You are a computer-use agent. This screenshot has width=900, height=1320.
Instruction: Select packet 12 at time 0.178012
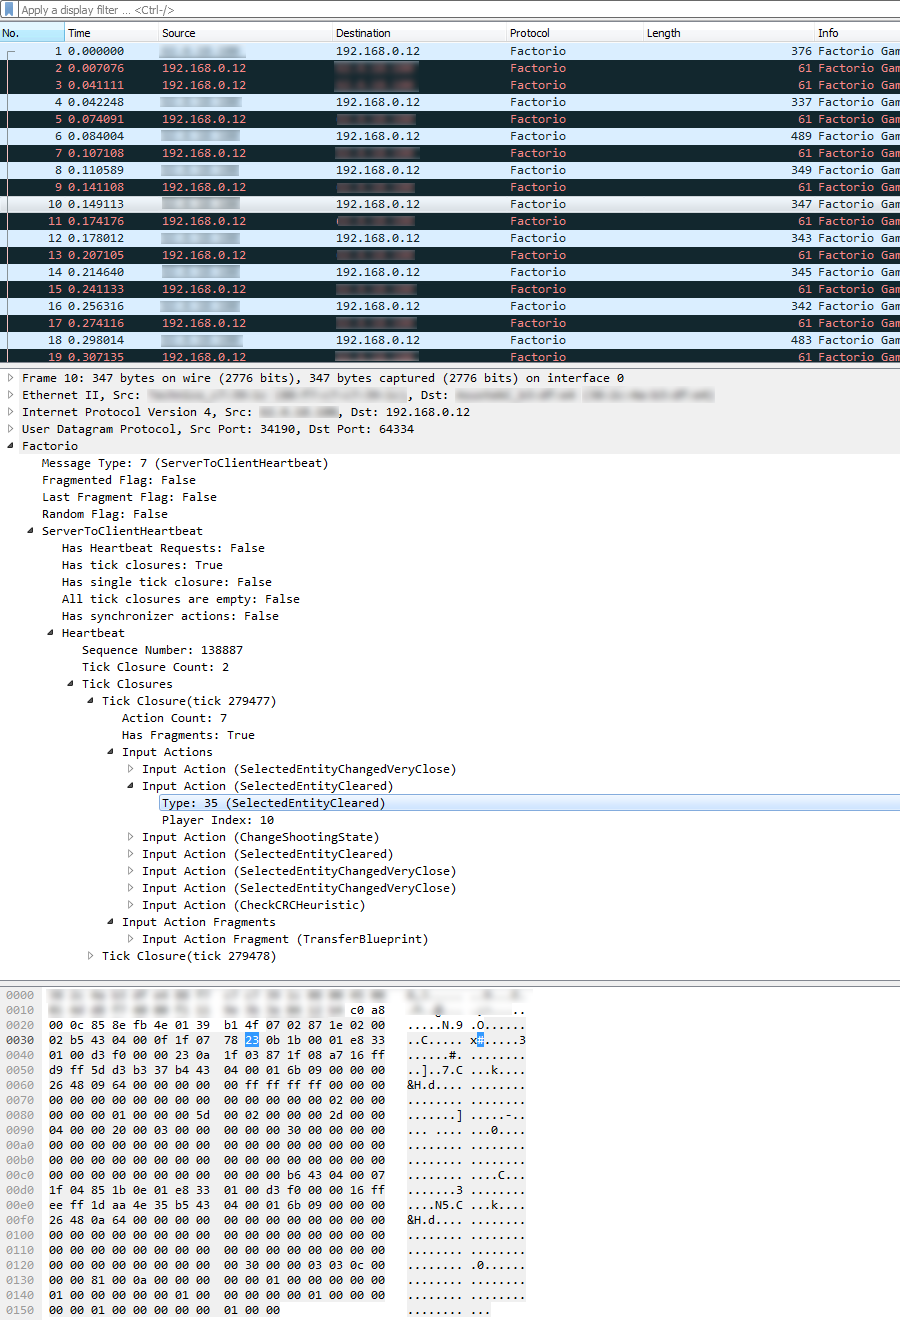tap(450, 238)
